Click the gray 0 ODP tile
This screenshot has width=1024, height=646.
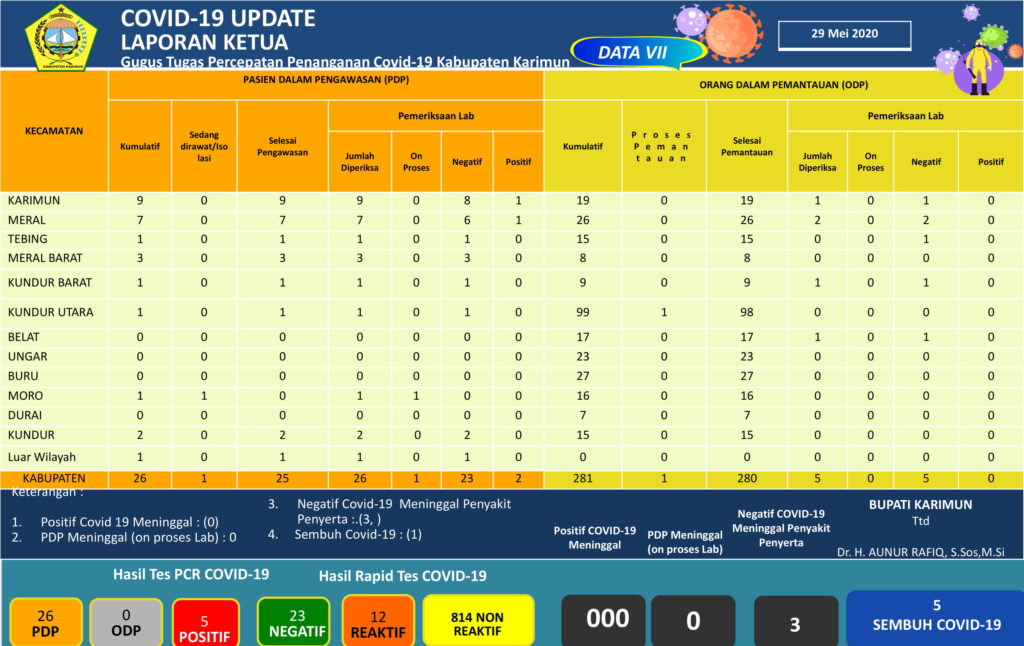[x=126, y=622]
